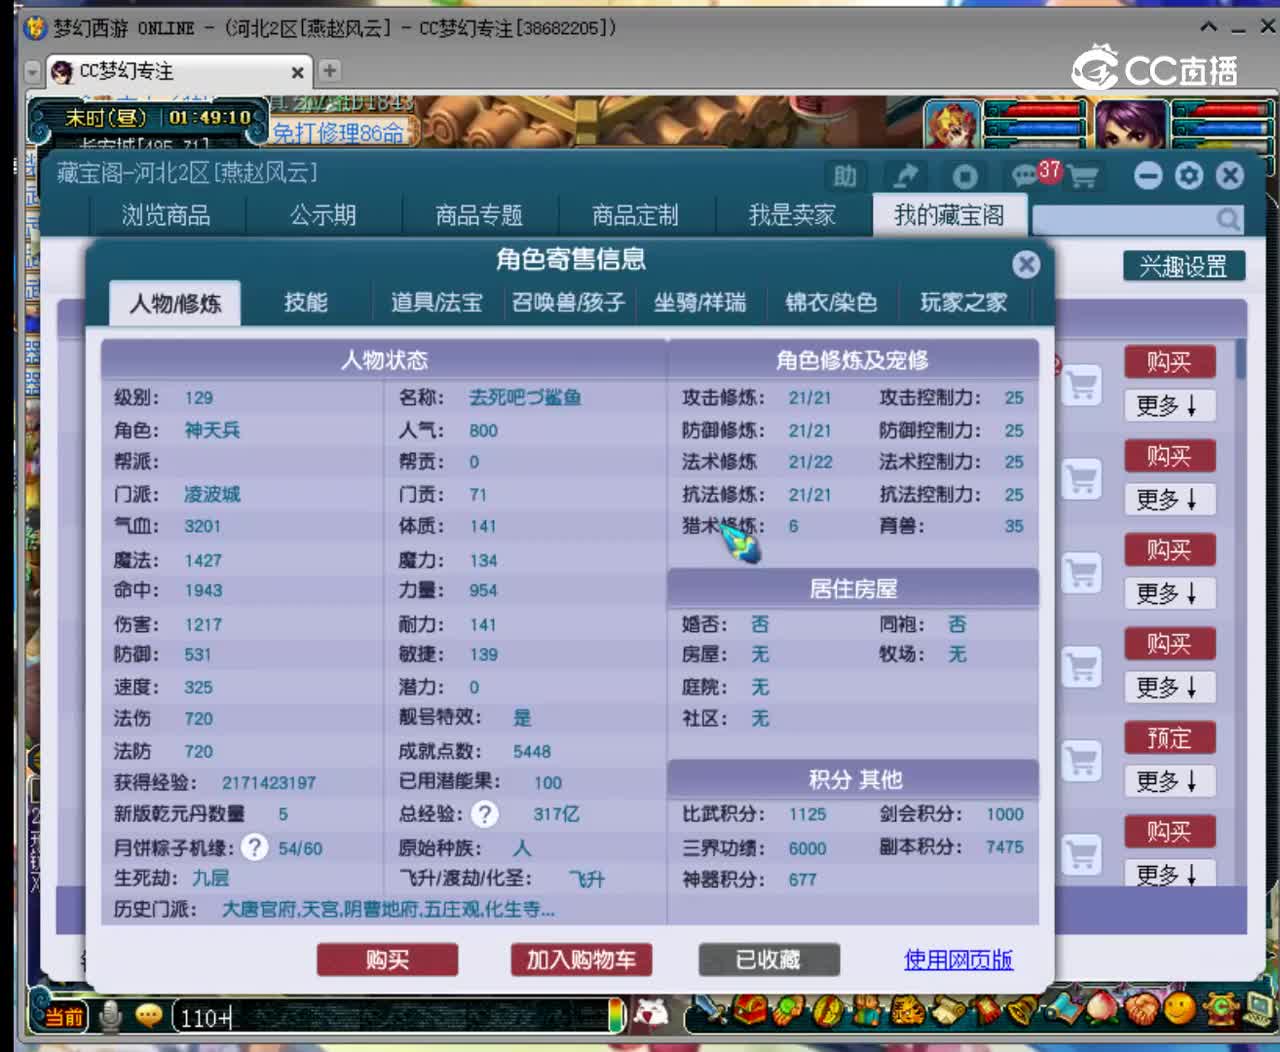
Task: Expand 更多 under the first 购买 button
Action: tap(1168, 405)
